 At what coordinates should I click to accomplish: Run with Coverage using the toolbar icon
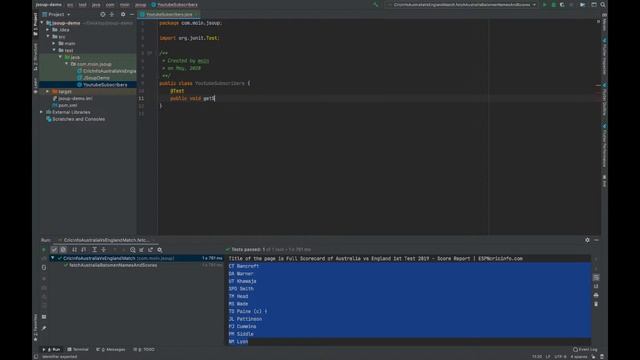point(562,5)
